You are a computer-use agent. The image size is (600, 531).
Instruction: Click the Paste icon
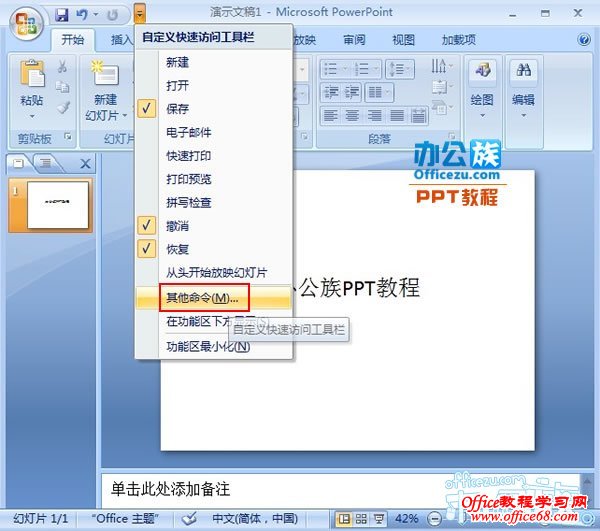coord(32,73)
